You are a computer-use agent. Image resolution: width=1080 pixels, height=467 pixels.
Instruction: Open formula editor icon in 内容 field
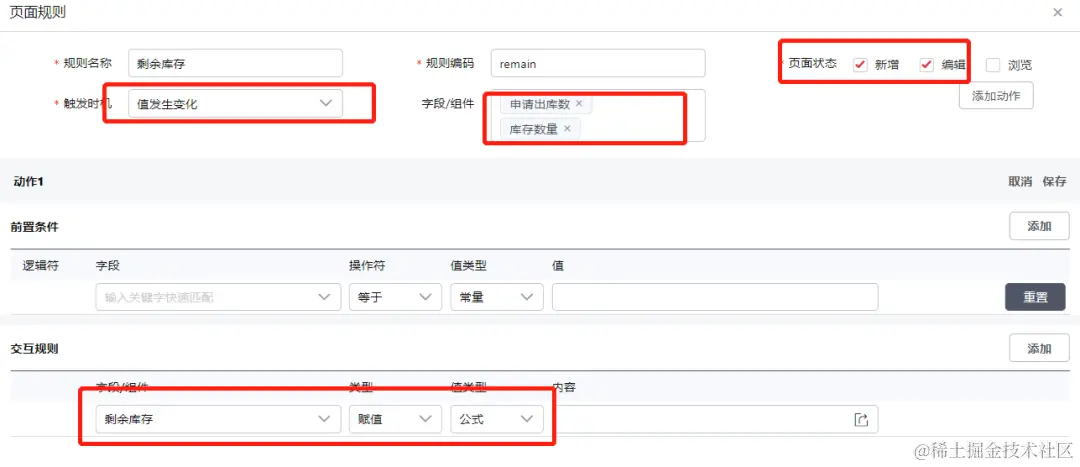[x=861, y=419]
